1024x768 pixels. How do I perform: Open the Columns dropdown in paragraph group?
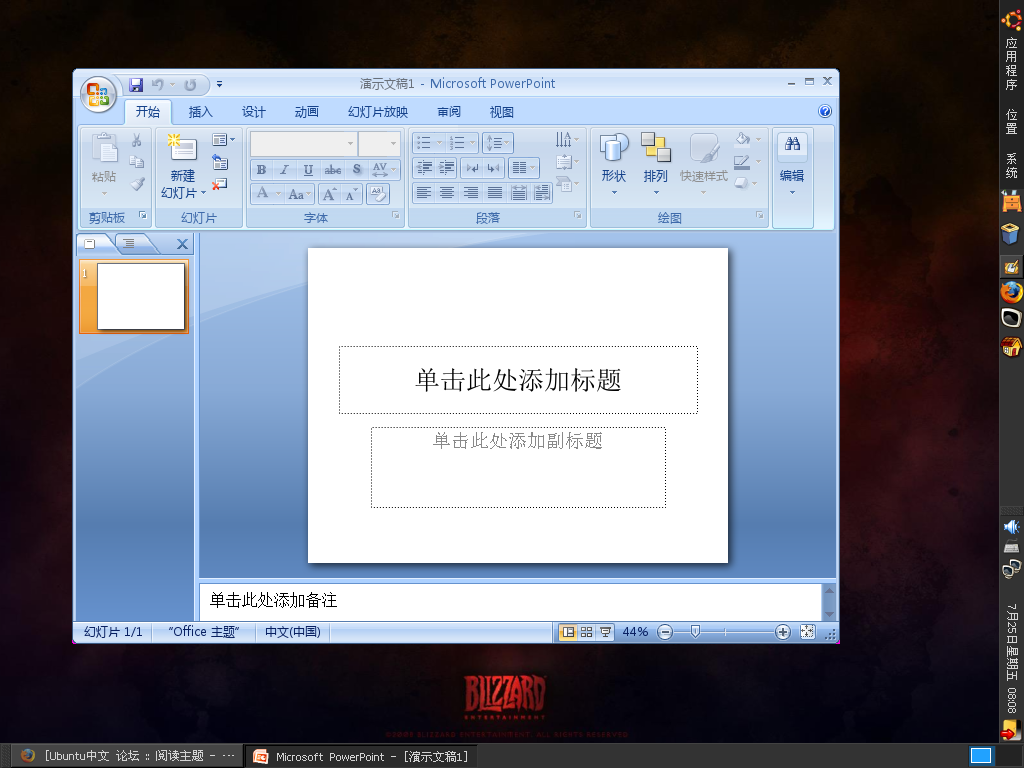pyautogui.click(x=524, y=168)
